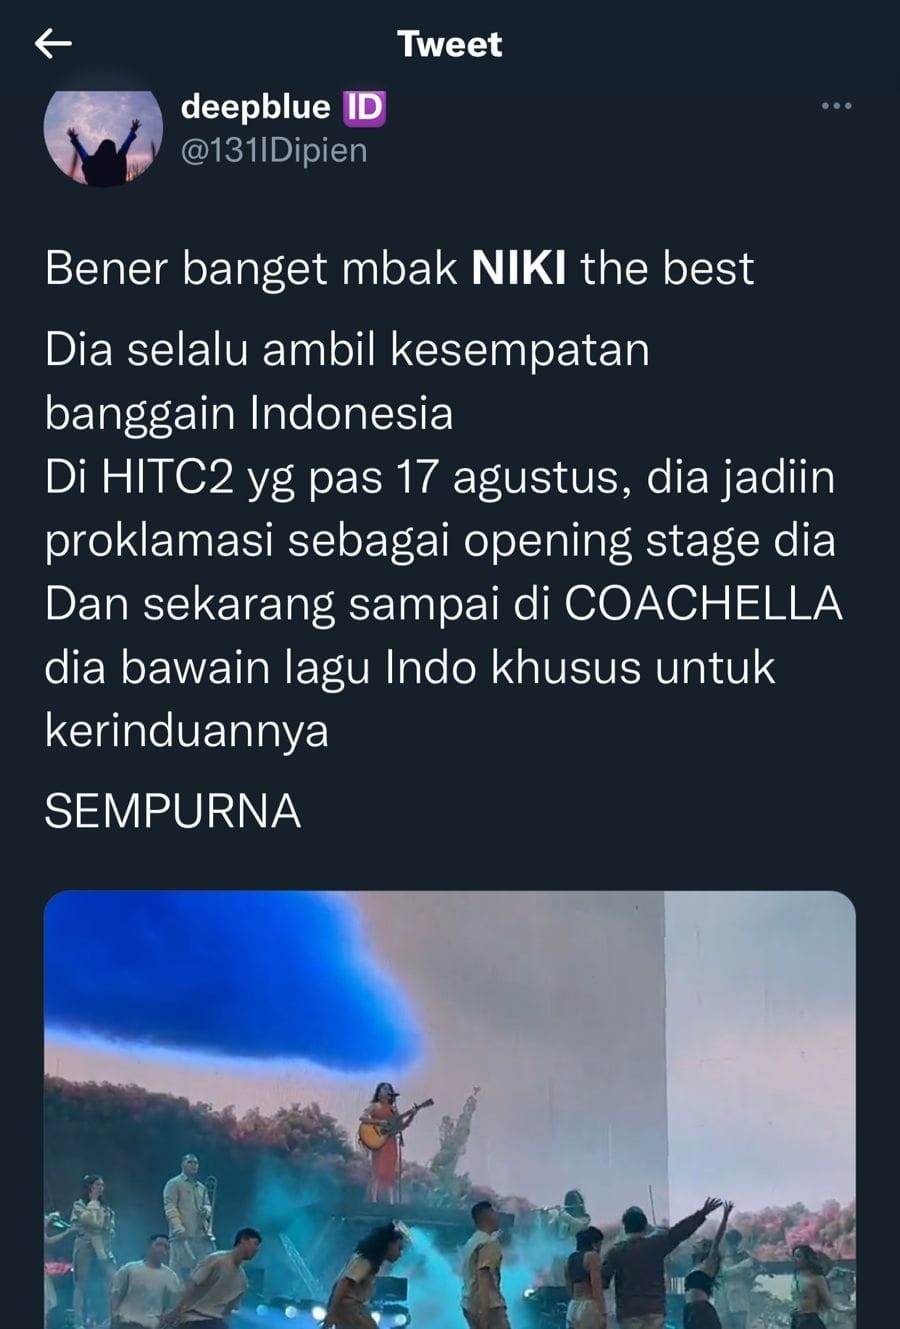This screenshot has height=1329, width=900.
Task: Open the attached concert stage media
Action: pyautogui.click(x=450, y=1110)
